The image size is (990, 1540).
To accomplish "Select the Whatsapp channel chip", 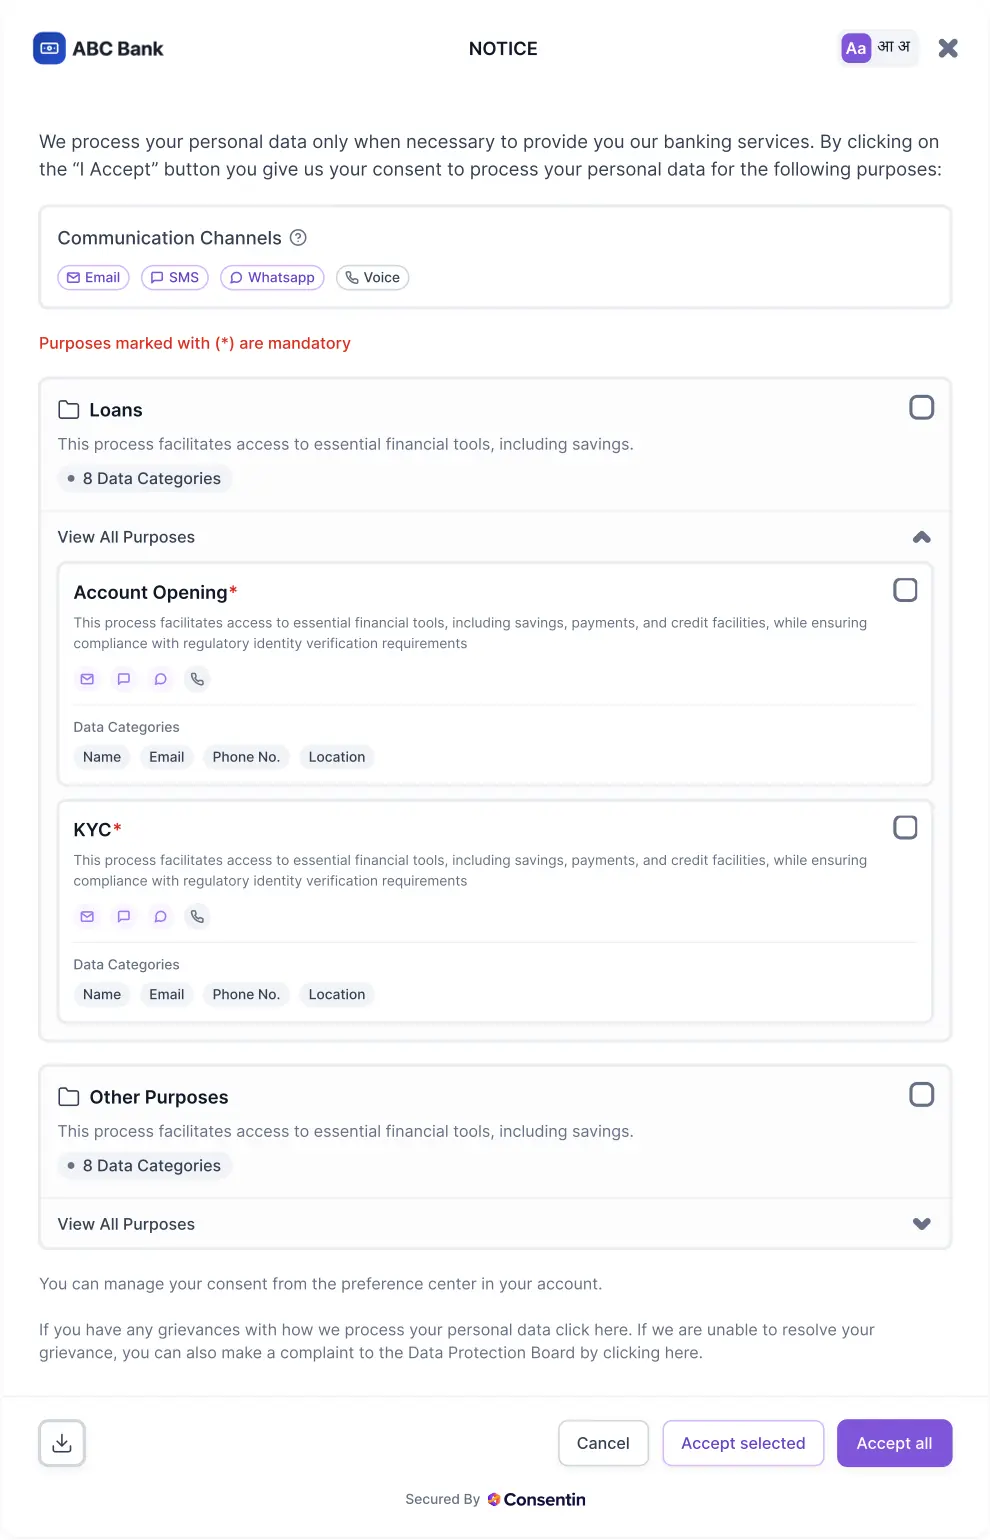I will (272, 277).
